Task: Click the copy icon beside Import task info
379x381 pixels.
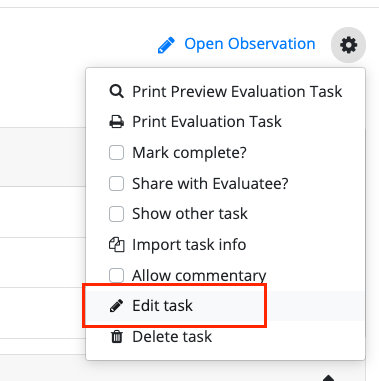Action: [117, 245]
